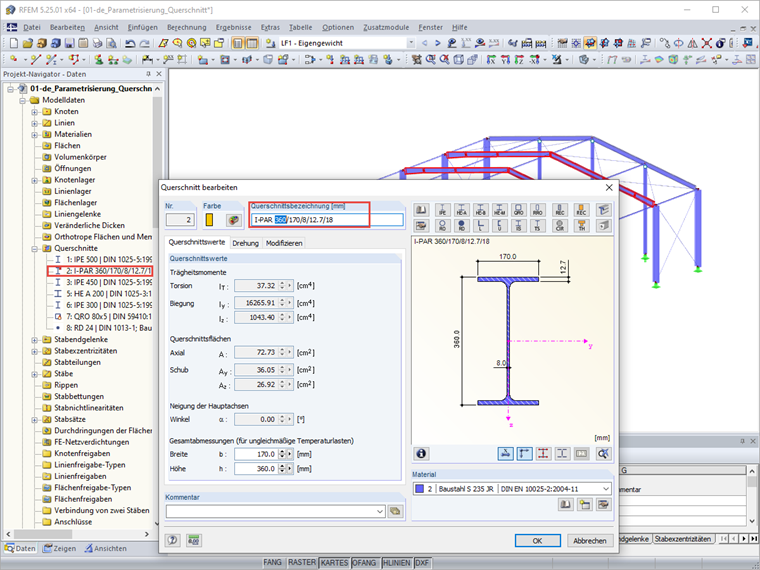This screenshot has width=760, height=570.
Task: Click the Höhe h value field
Action: tap(256, 469)
